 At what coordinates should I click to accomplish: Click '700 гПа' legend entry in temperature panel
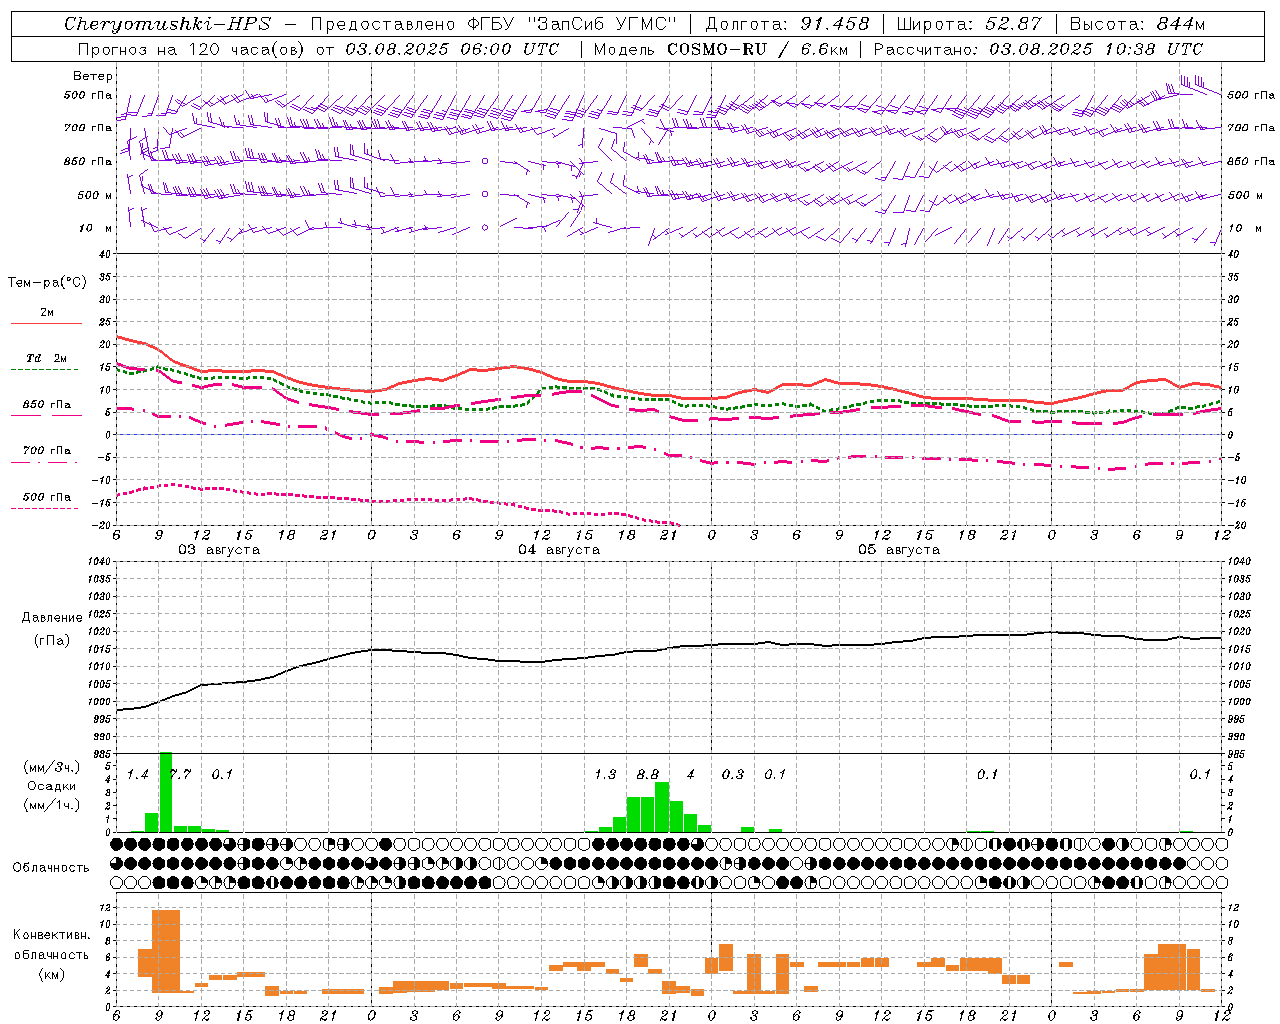pos(46,451)
